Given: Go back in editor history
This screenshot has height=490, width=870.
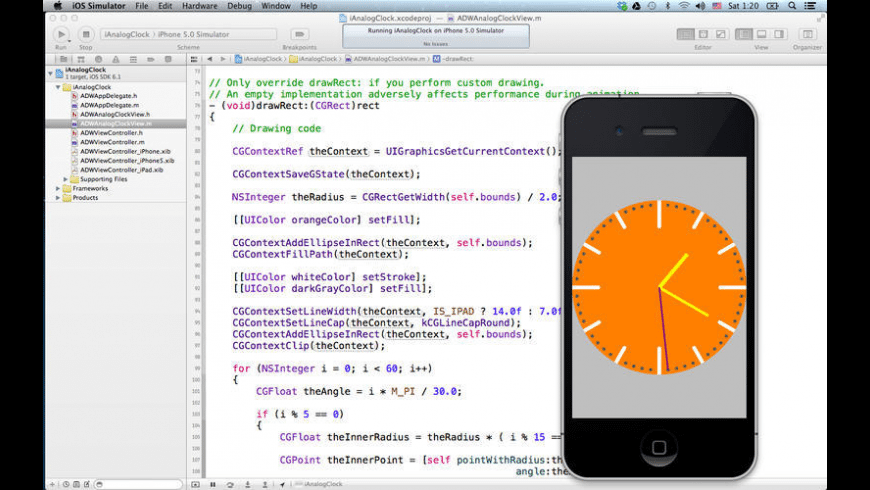Looking at the screenshot, I should click(210, 59).
